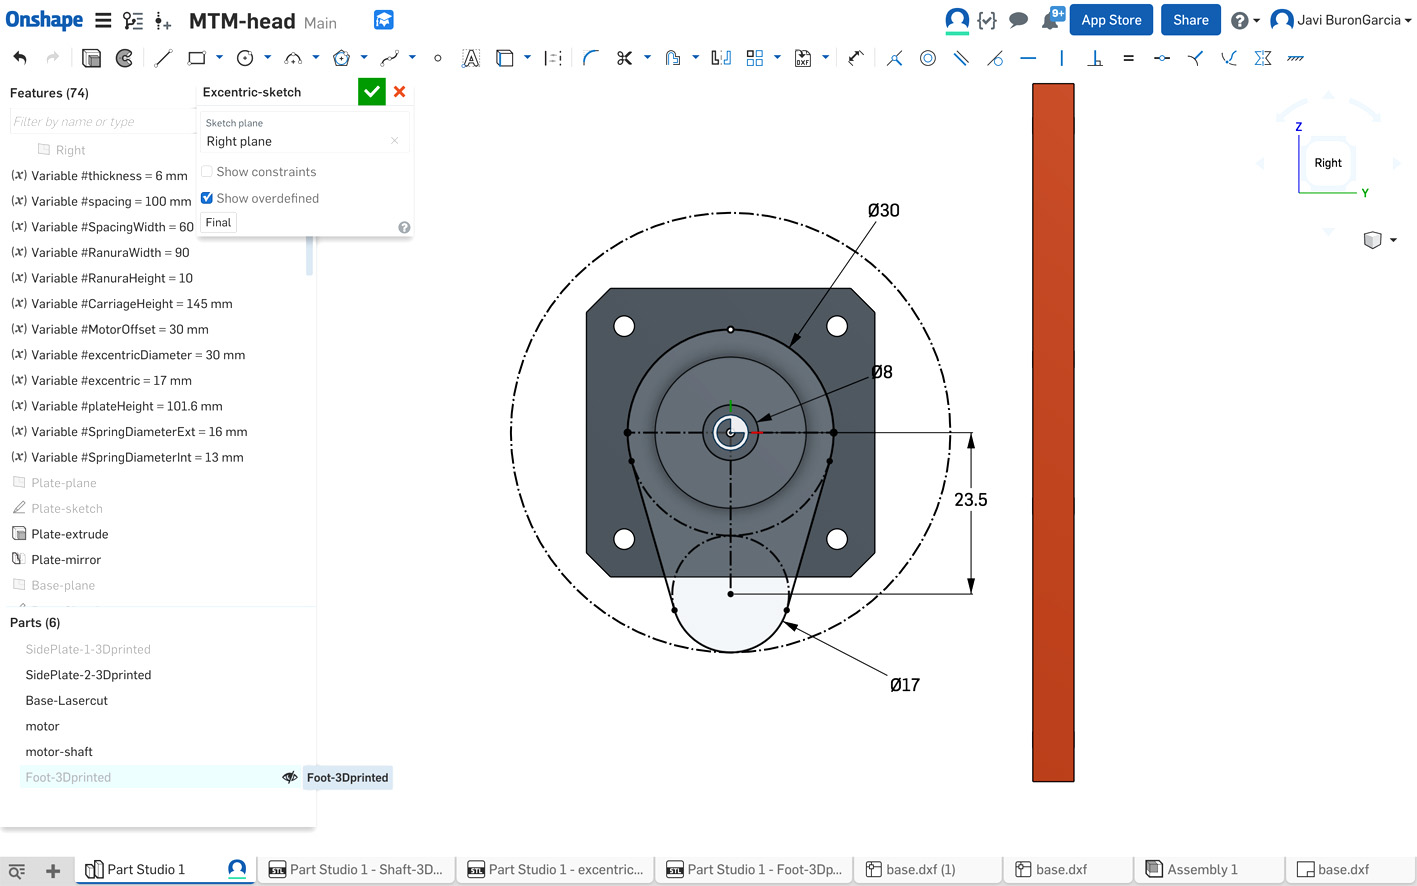This screenshot has width=1417, height=886.
Task: Click the Undo arrow
Action: pyautogui.click(x=20, y=58)
